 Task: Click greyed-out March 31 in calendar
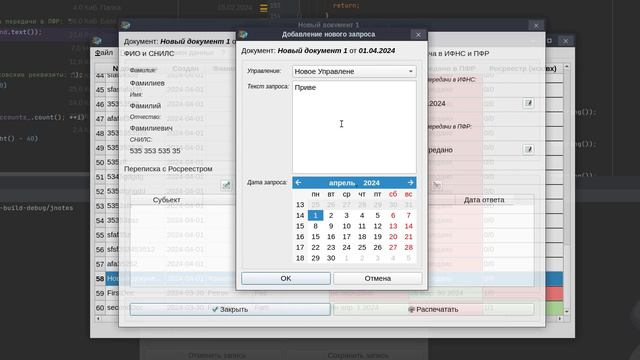409,204
